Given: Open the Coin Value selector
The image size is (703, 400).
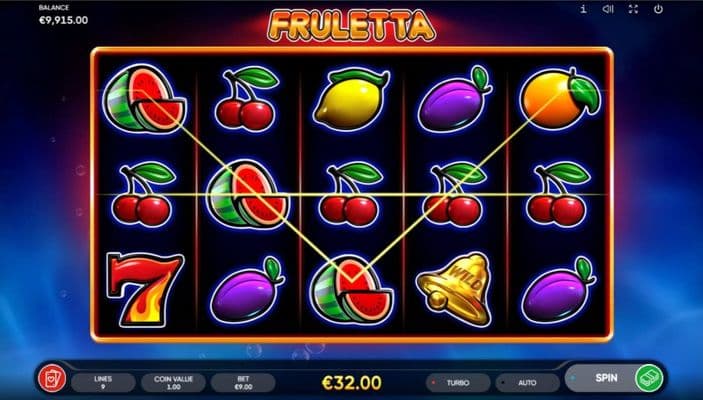Looking at the screenshot, I should tap(174, 383).
